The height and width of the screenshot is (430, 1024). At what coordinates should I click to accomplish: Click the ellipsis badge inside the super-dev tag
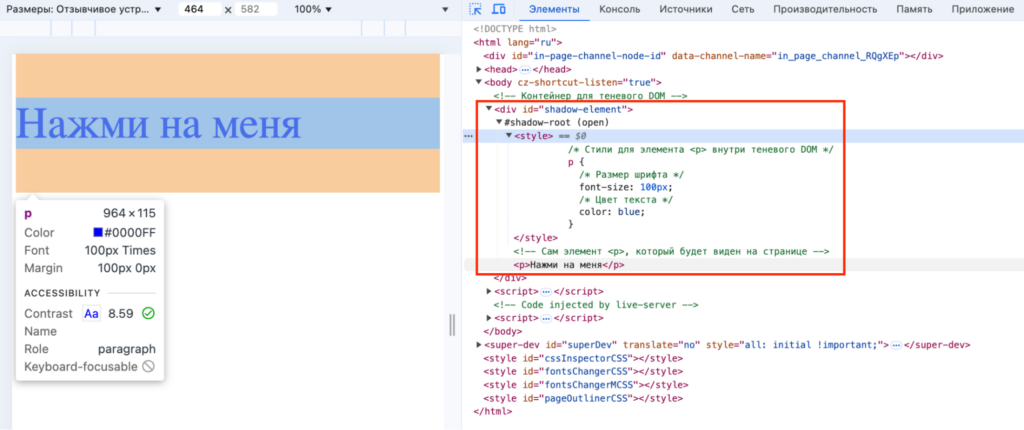897,345
